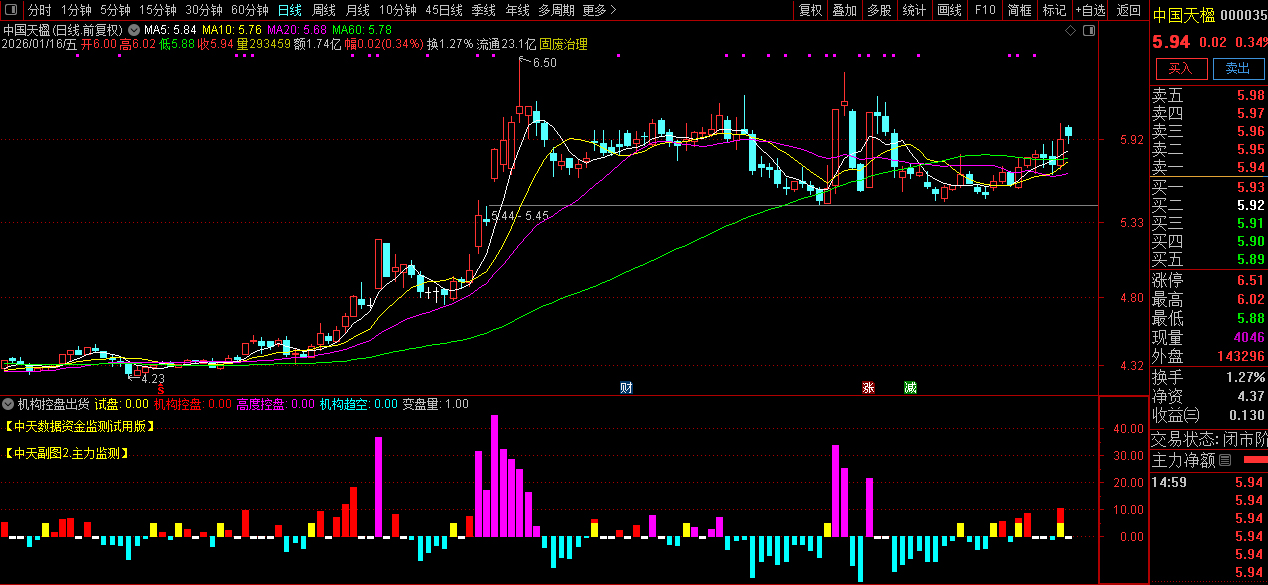Click the 买二 bid price 5.92

click(1250, 205)
